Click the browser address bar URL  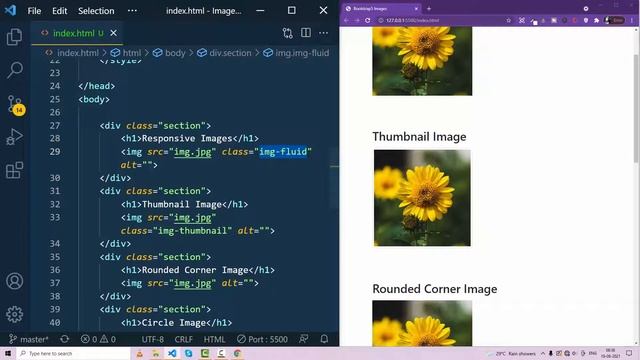point(413,20)
